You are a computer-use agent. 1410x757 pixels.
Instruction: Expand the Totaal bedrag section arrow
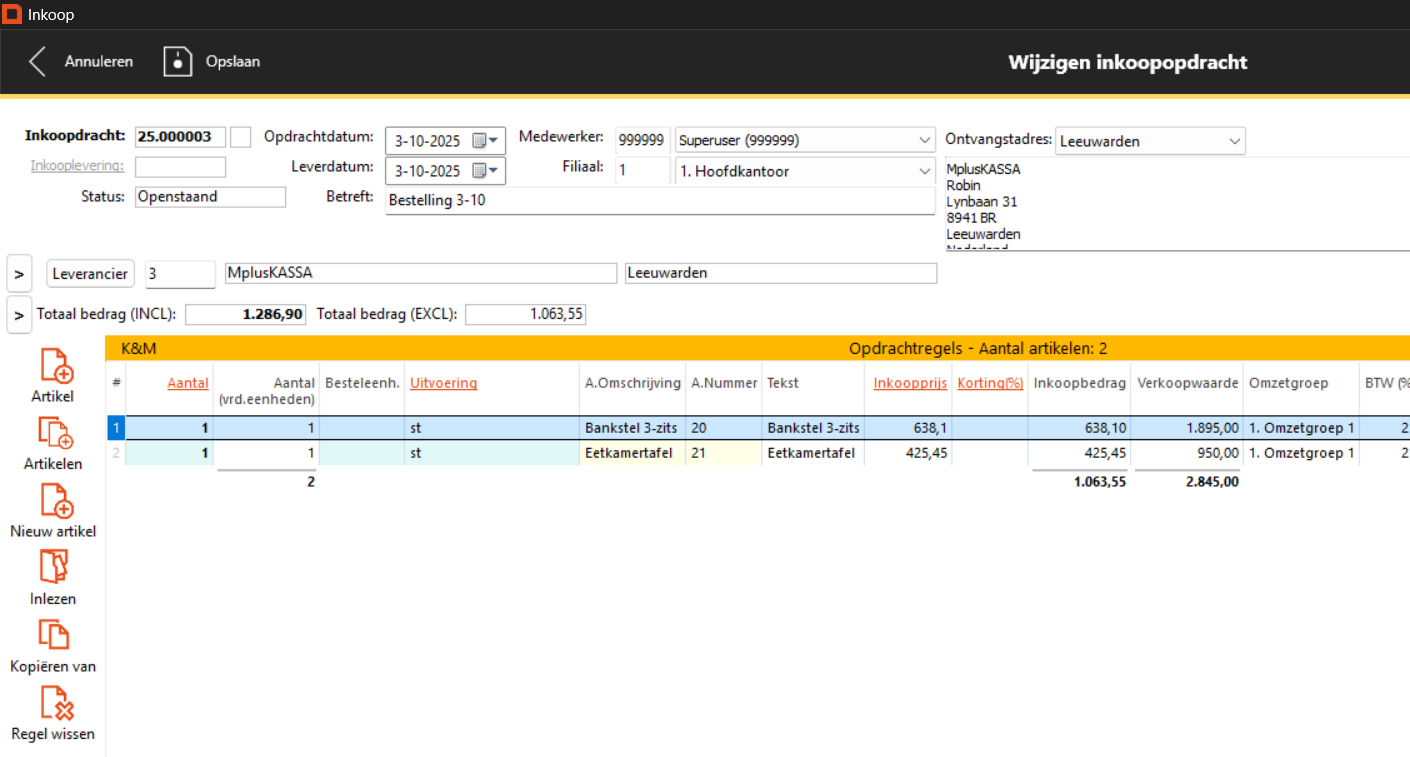pyautogui.click(x=19, y=314)
